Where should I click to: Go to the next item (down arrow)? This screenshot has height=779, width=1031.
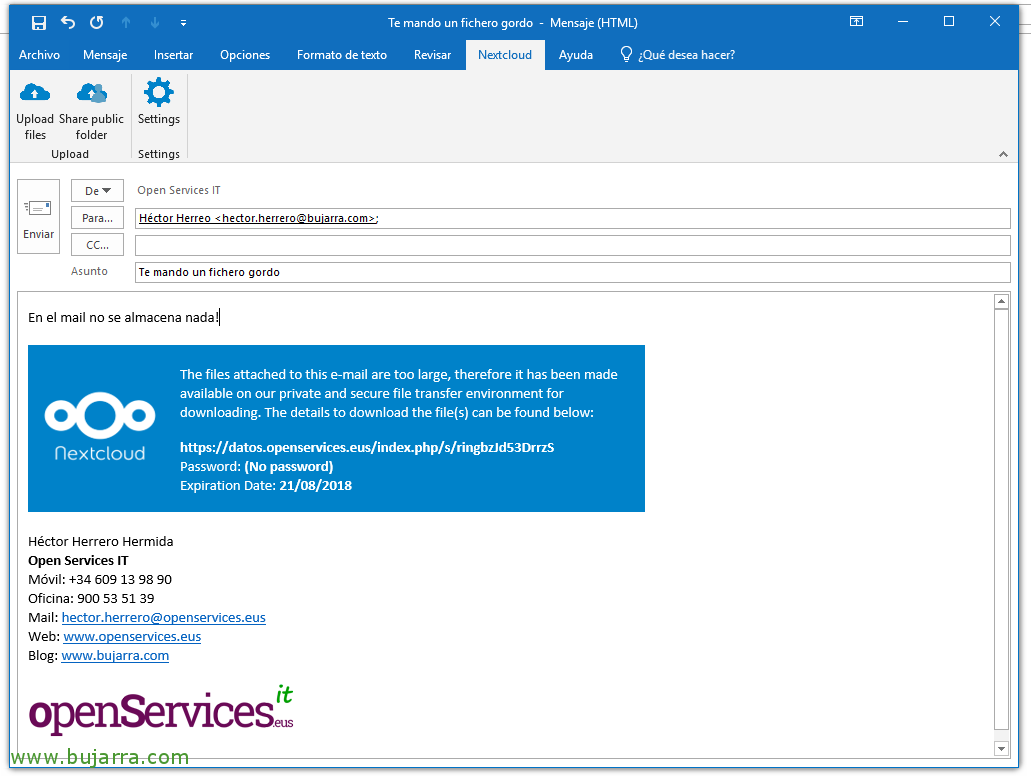155,23
